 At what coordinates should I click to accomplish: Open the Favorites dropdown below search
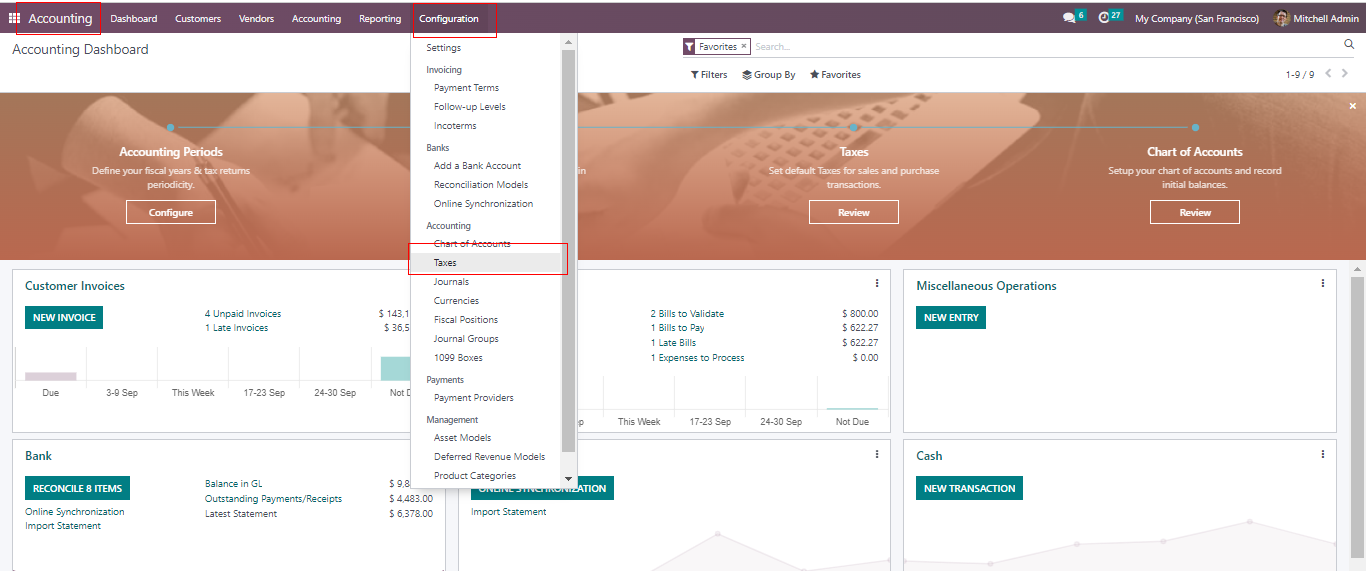(x=835, y=75)
